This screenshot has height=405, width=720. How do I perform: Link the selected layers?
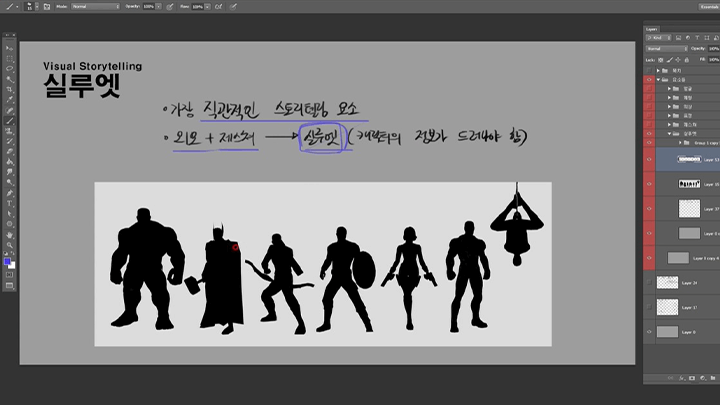(671, 378)
